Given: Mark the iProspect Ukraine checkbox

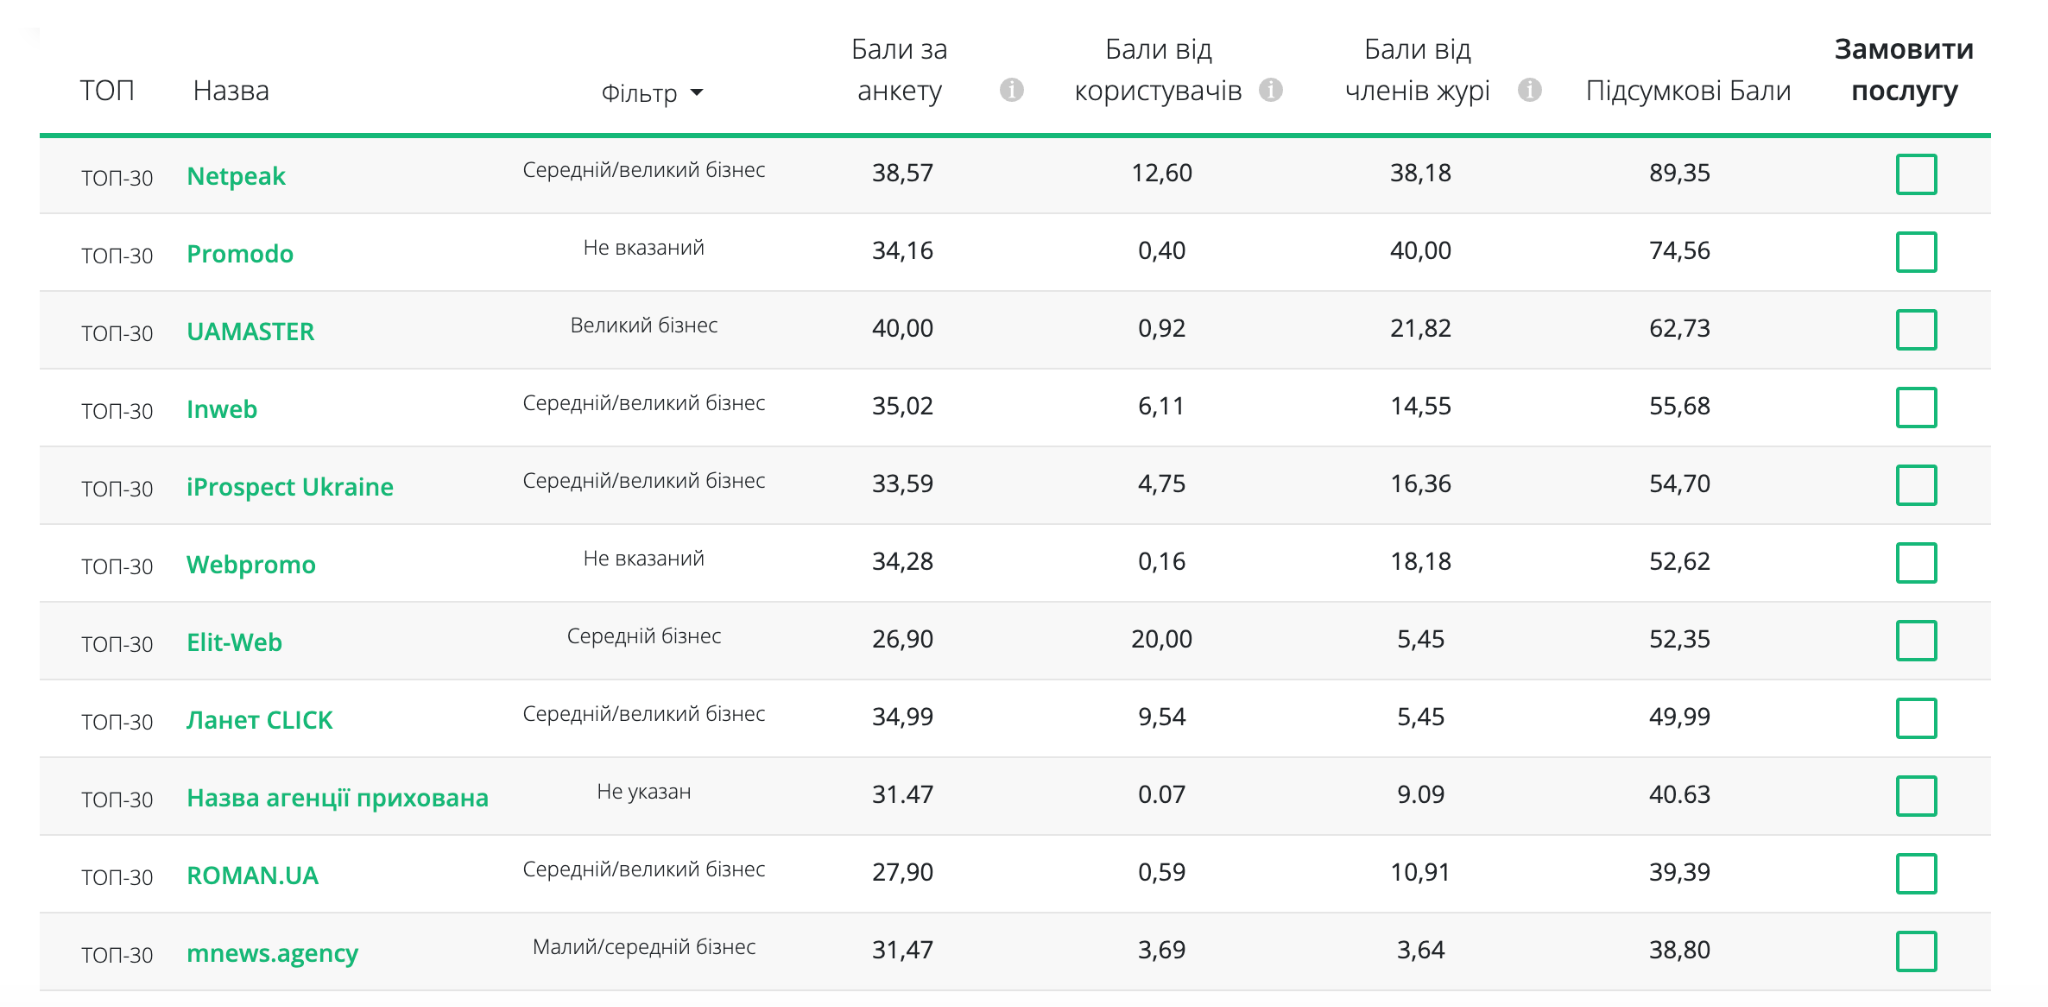Looking at the screenshot, I should 1916,485.
